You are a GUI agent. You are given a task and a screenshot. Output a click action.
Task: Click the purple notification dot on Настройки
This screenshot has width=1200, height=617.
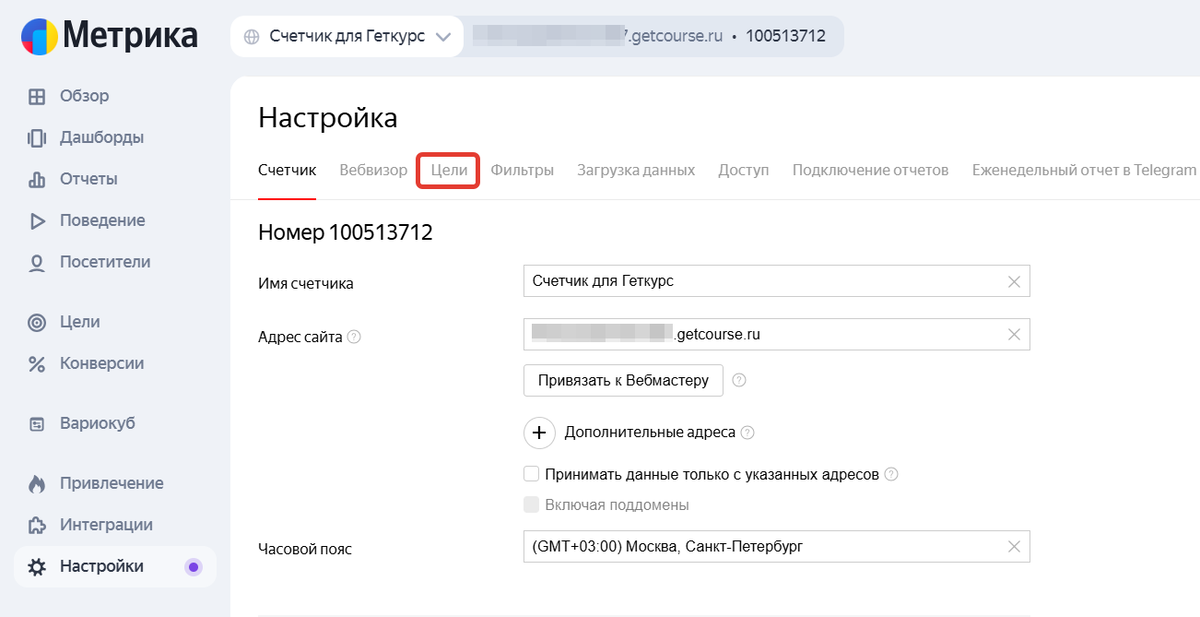194,567
